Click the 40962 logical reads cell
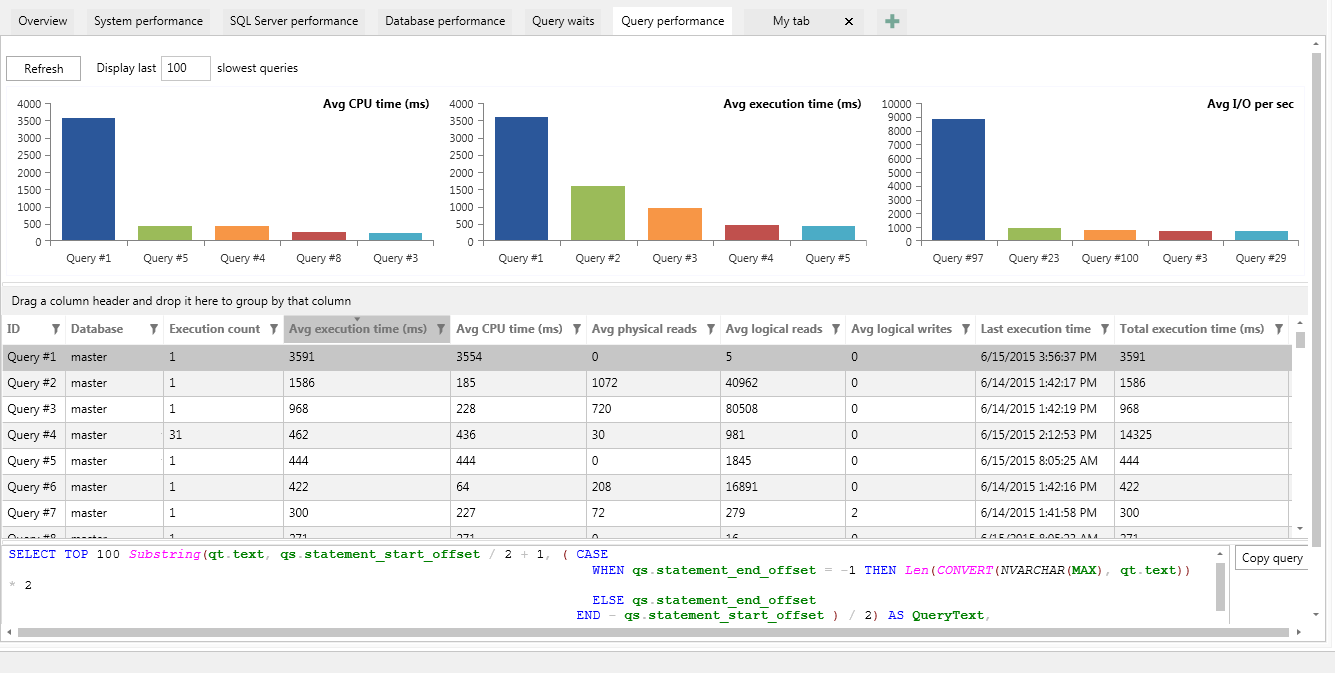 tap(783, 383)
